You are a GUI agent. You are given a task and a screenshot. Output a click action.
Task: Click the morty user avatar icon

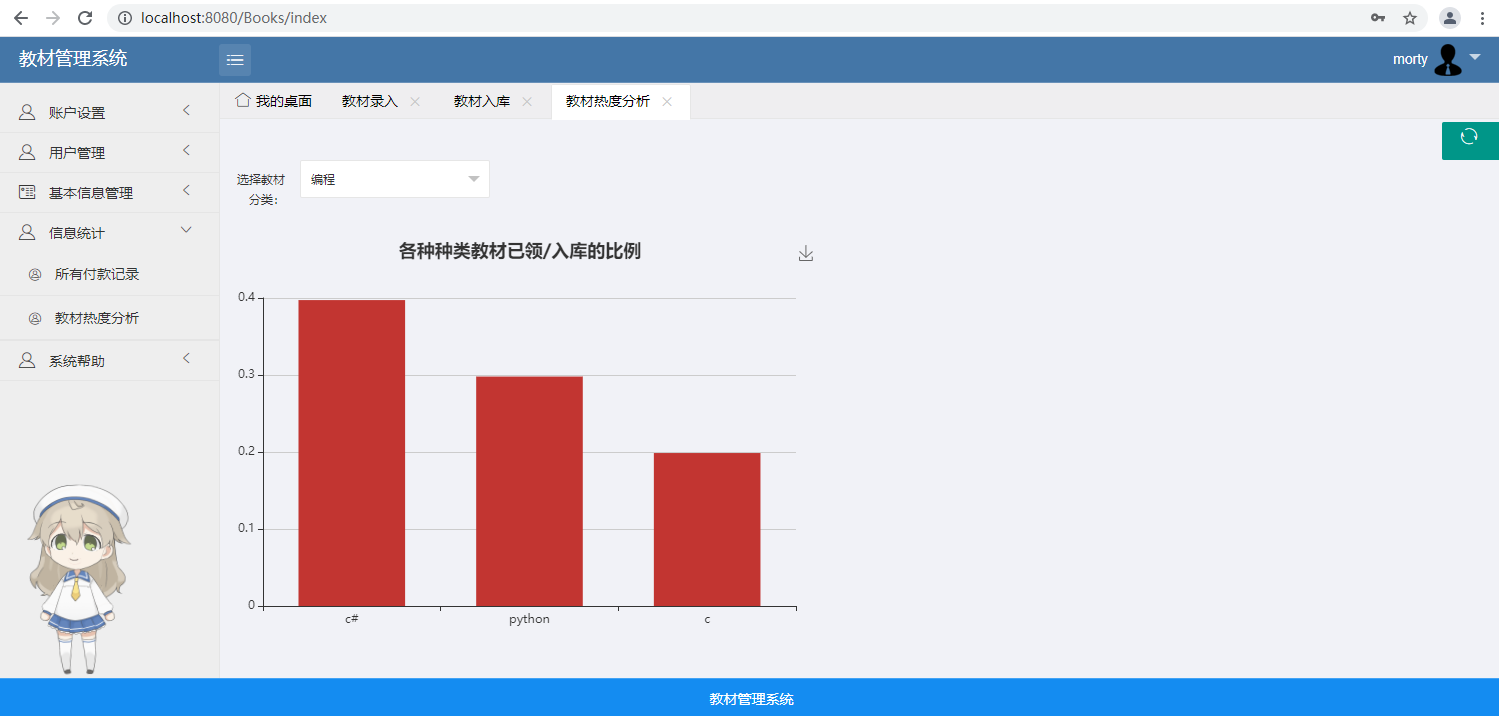(1447, 59)
